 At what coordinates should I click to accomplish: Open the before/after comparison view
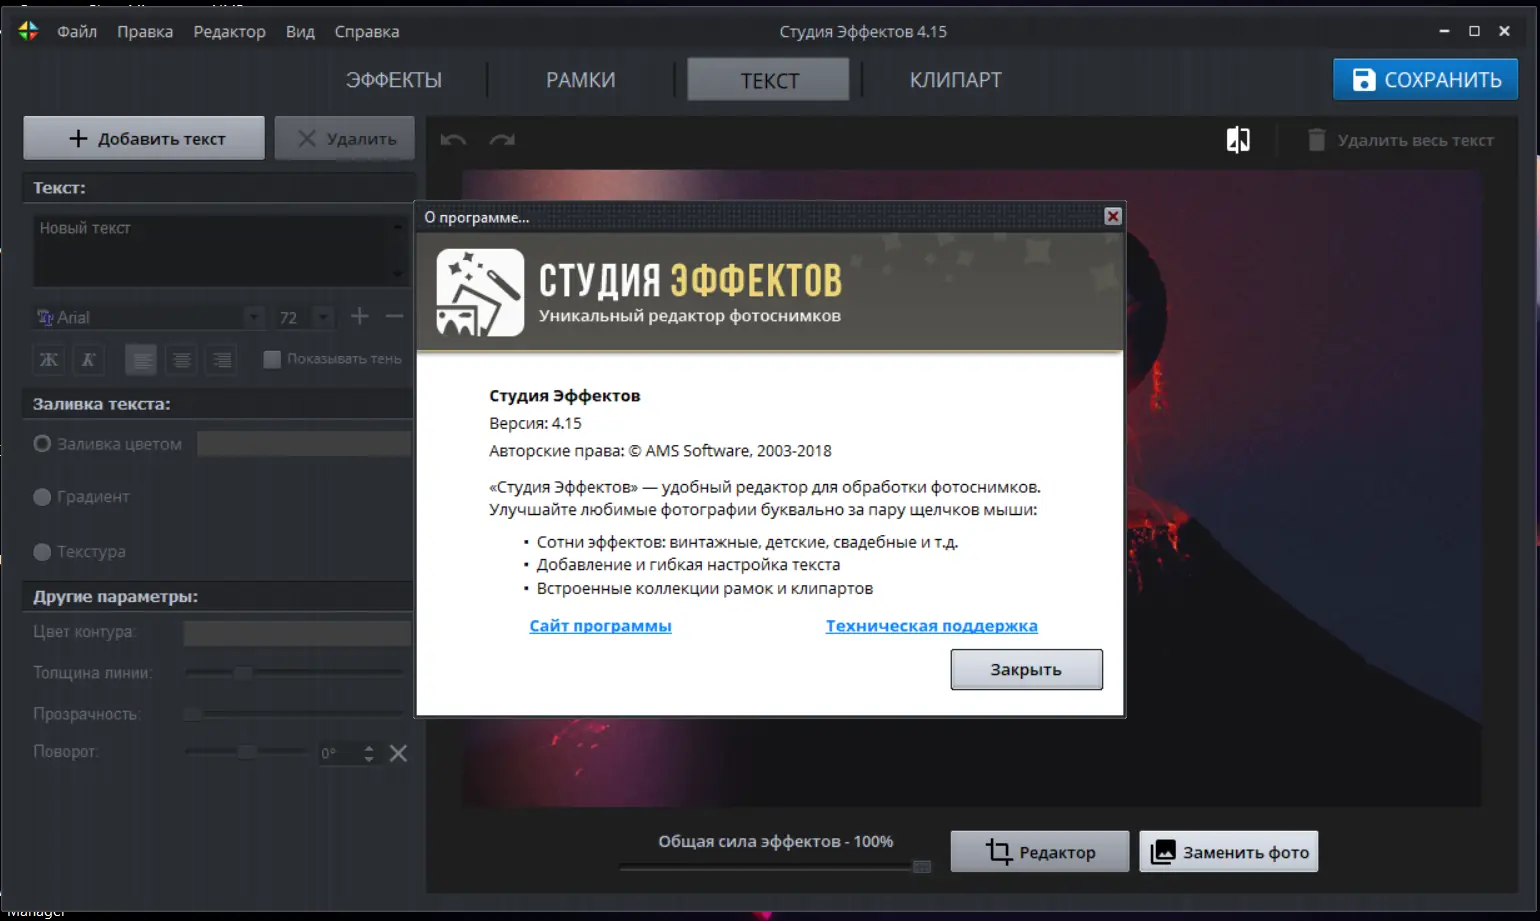(1237, 139)
